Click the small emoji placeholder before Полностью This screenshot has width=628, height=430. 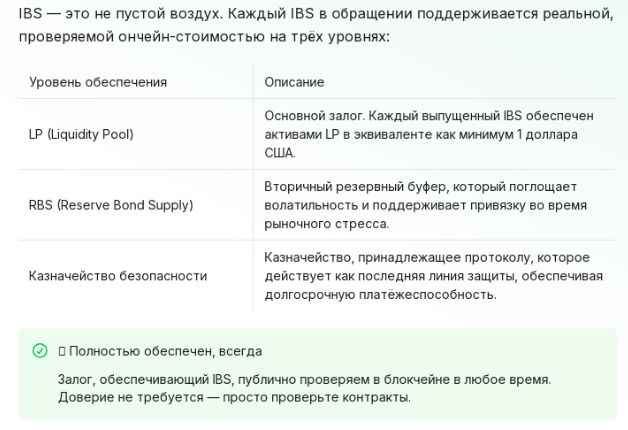pos(62,351)
